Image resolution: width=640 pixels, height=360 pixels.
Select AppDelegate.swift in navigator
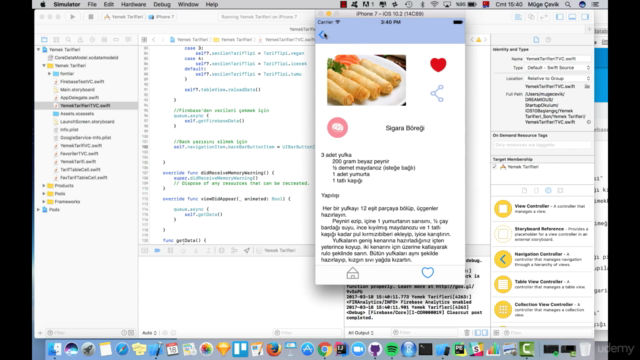tap(79, 98)
